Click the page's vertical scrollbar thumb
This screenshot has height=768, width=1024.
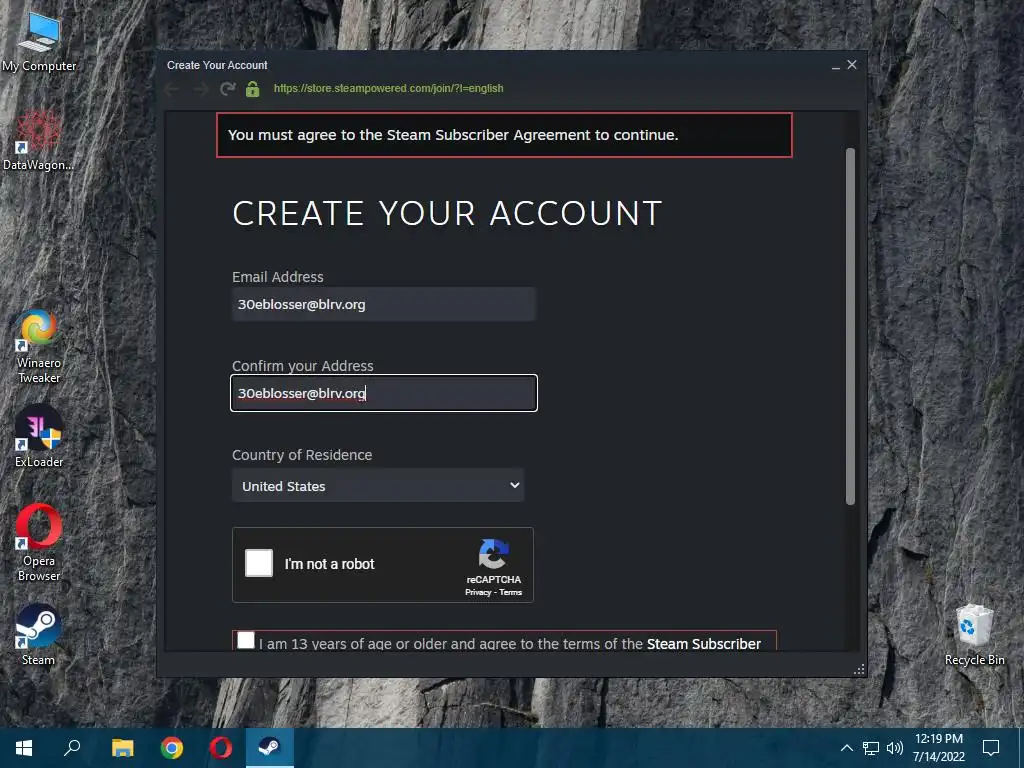(850, 327)
